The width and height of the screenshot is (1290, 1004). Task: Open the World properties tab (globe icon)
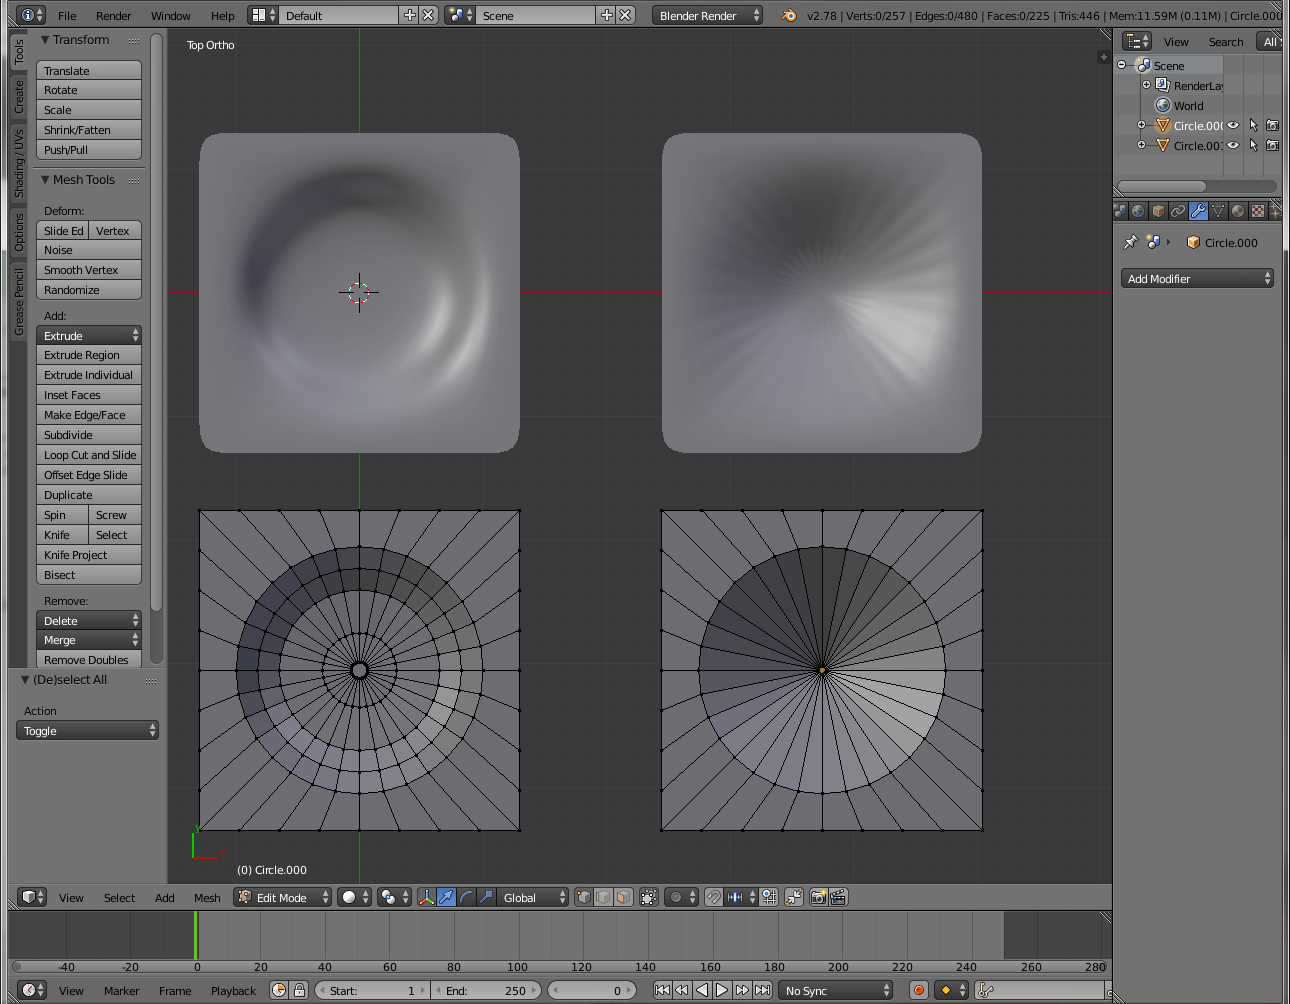coord(1138,211)
